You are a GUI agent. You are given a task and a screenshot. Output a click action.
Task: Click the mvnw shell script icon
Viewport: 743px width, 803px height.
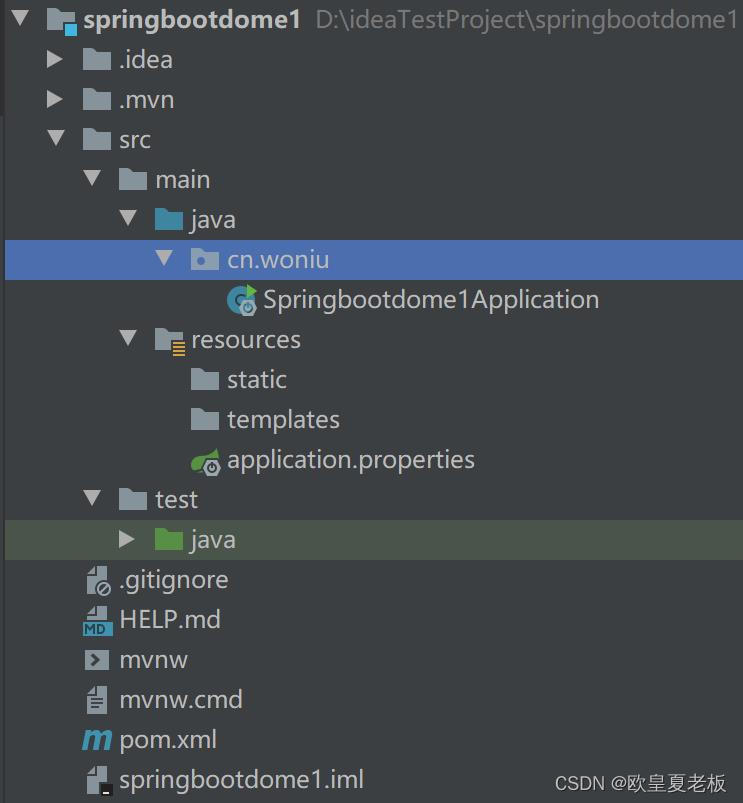[x=97, y=660]
